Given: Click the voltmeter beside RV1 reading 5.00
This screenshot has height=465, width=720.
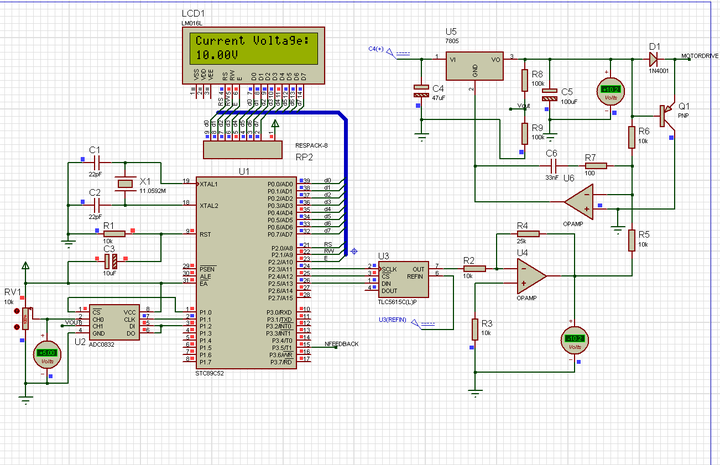Looking at the screenshot, I should [47, 354].
